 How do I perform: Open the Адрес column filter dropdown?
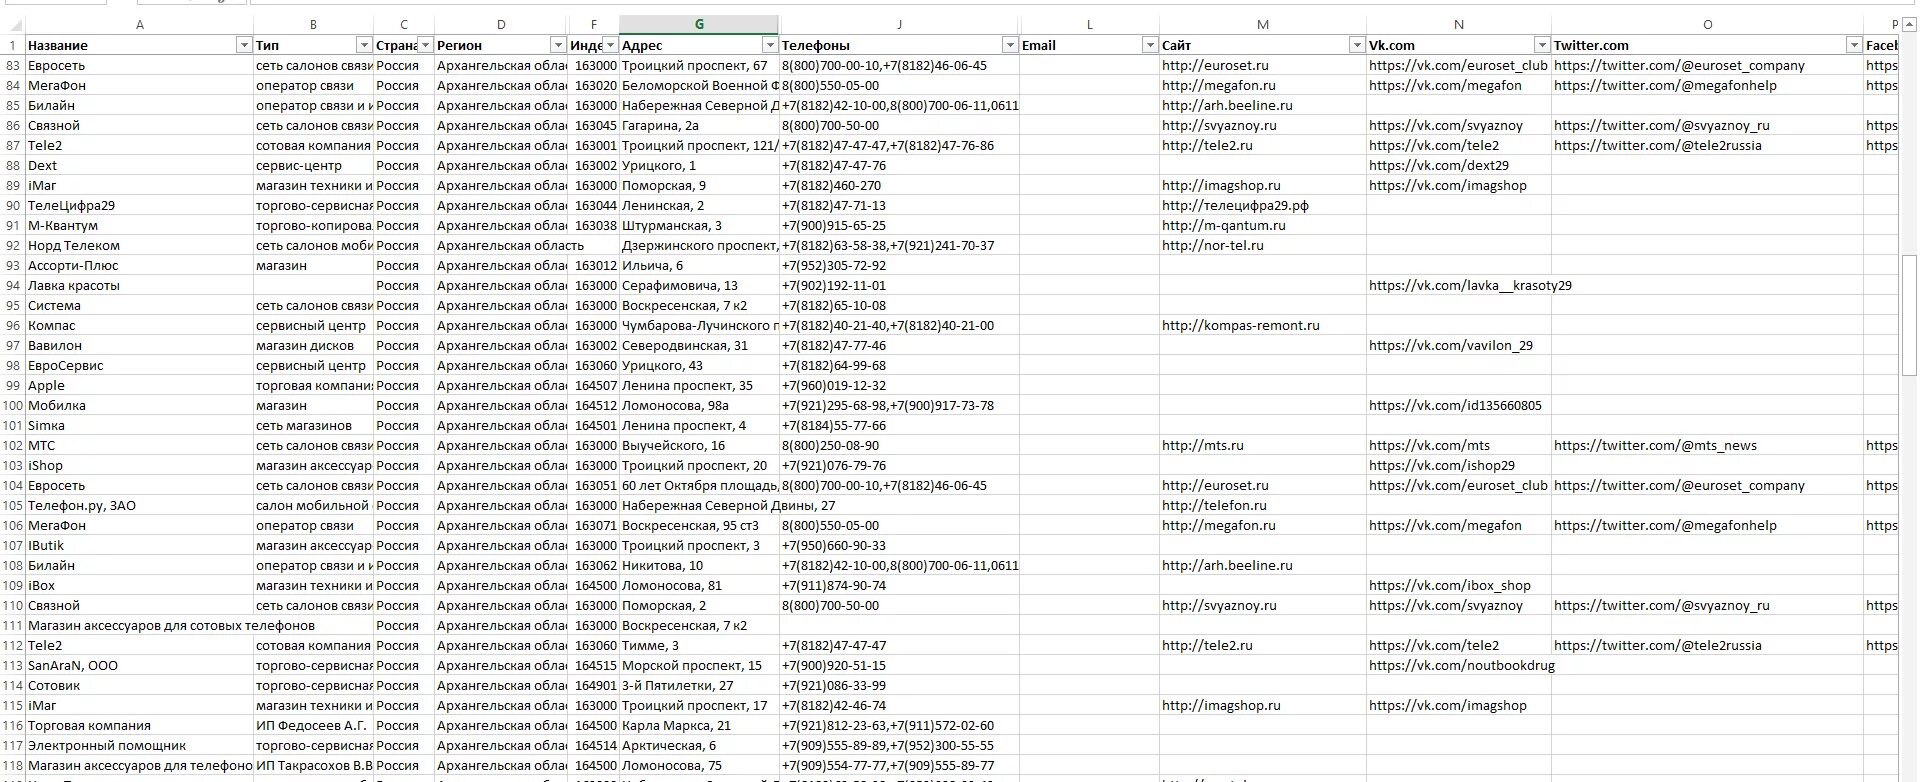tap(770, 45)
